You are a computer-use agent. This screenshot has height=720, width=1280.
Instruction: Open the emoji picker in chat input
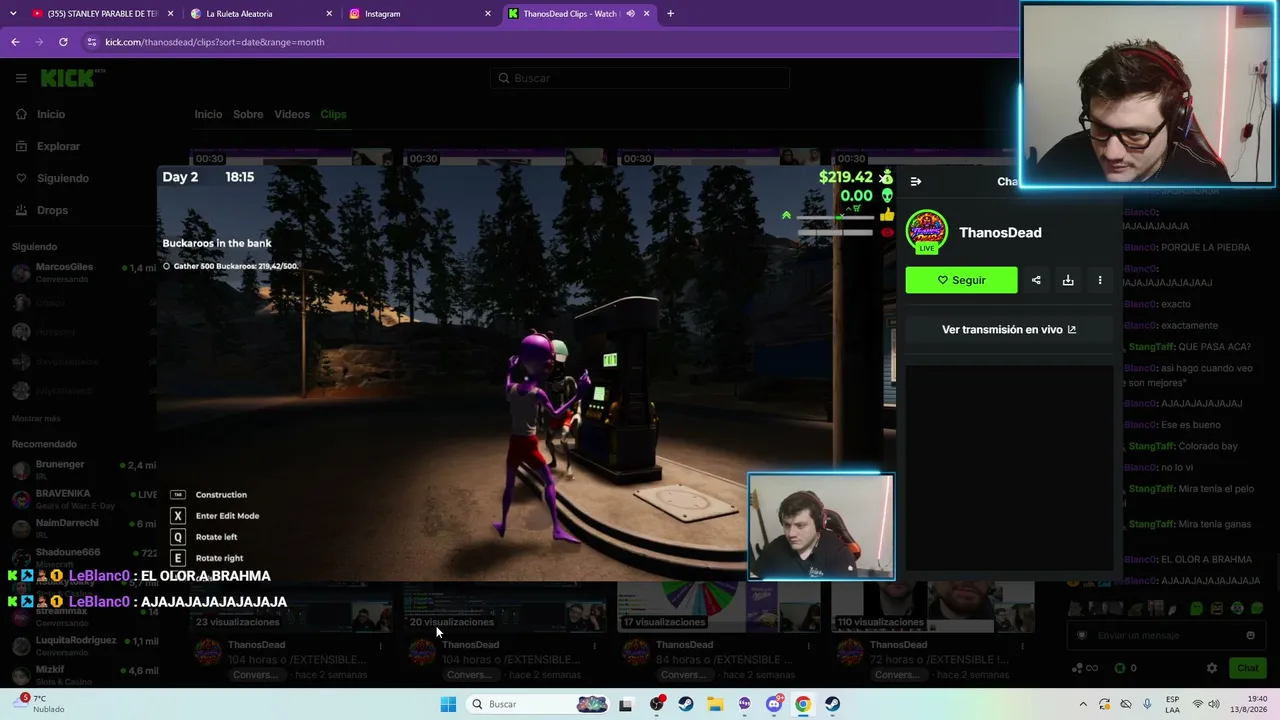pyautogui.click(x=1250, y=635)
